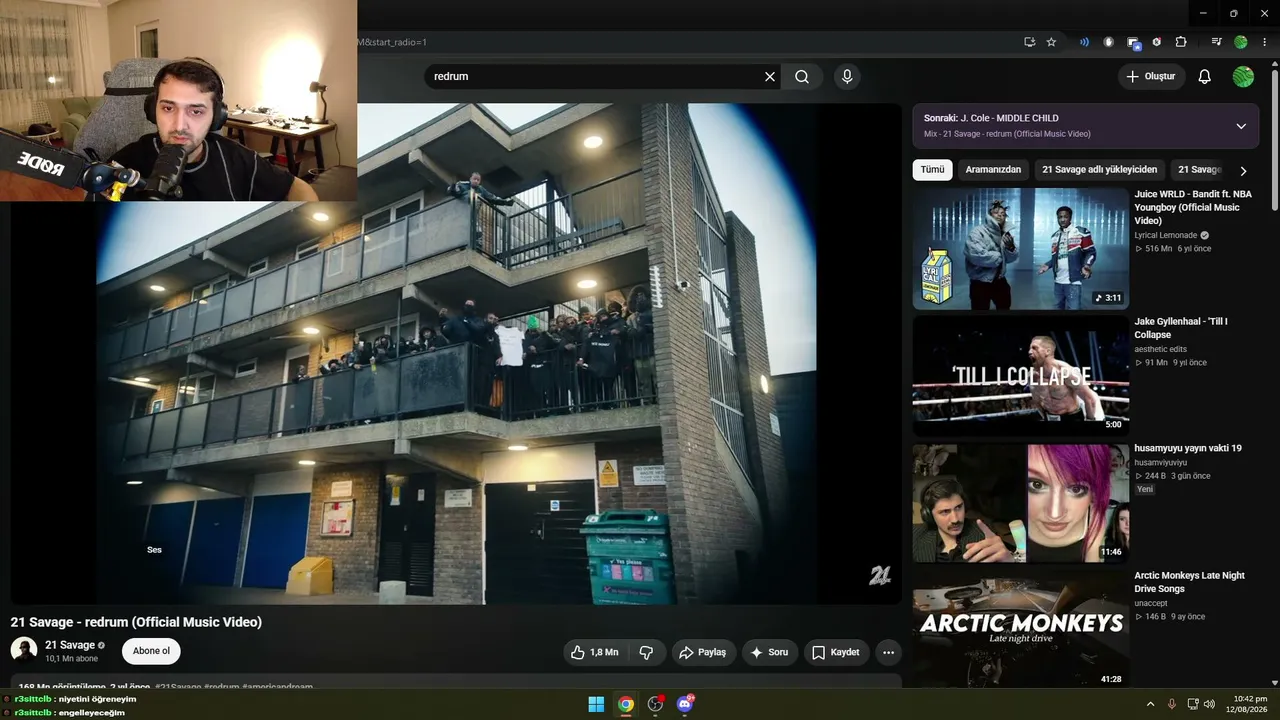The height and width of the screenshot is (720, 1280).
Task: Open Arctic Monkeys Late Night Drive Songs title
Action: 1189,582
